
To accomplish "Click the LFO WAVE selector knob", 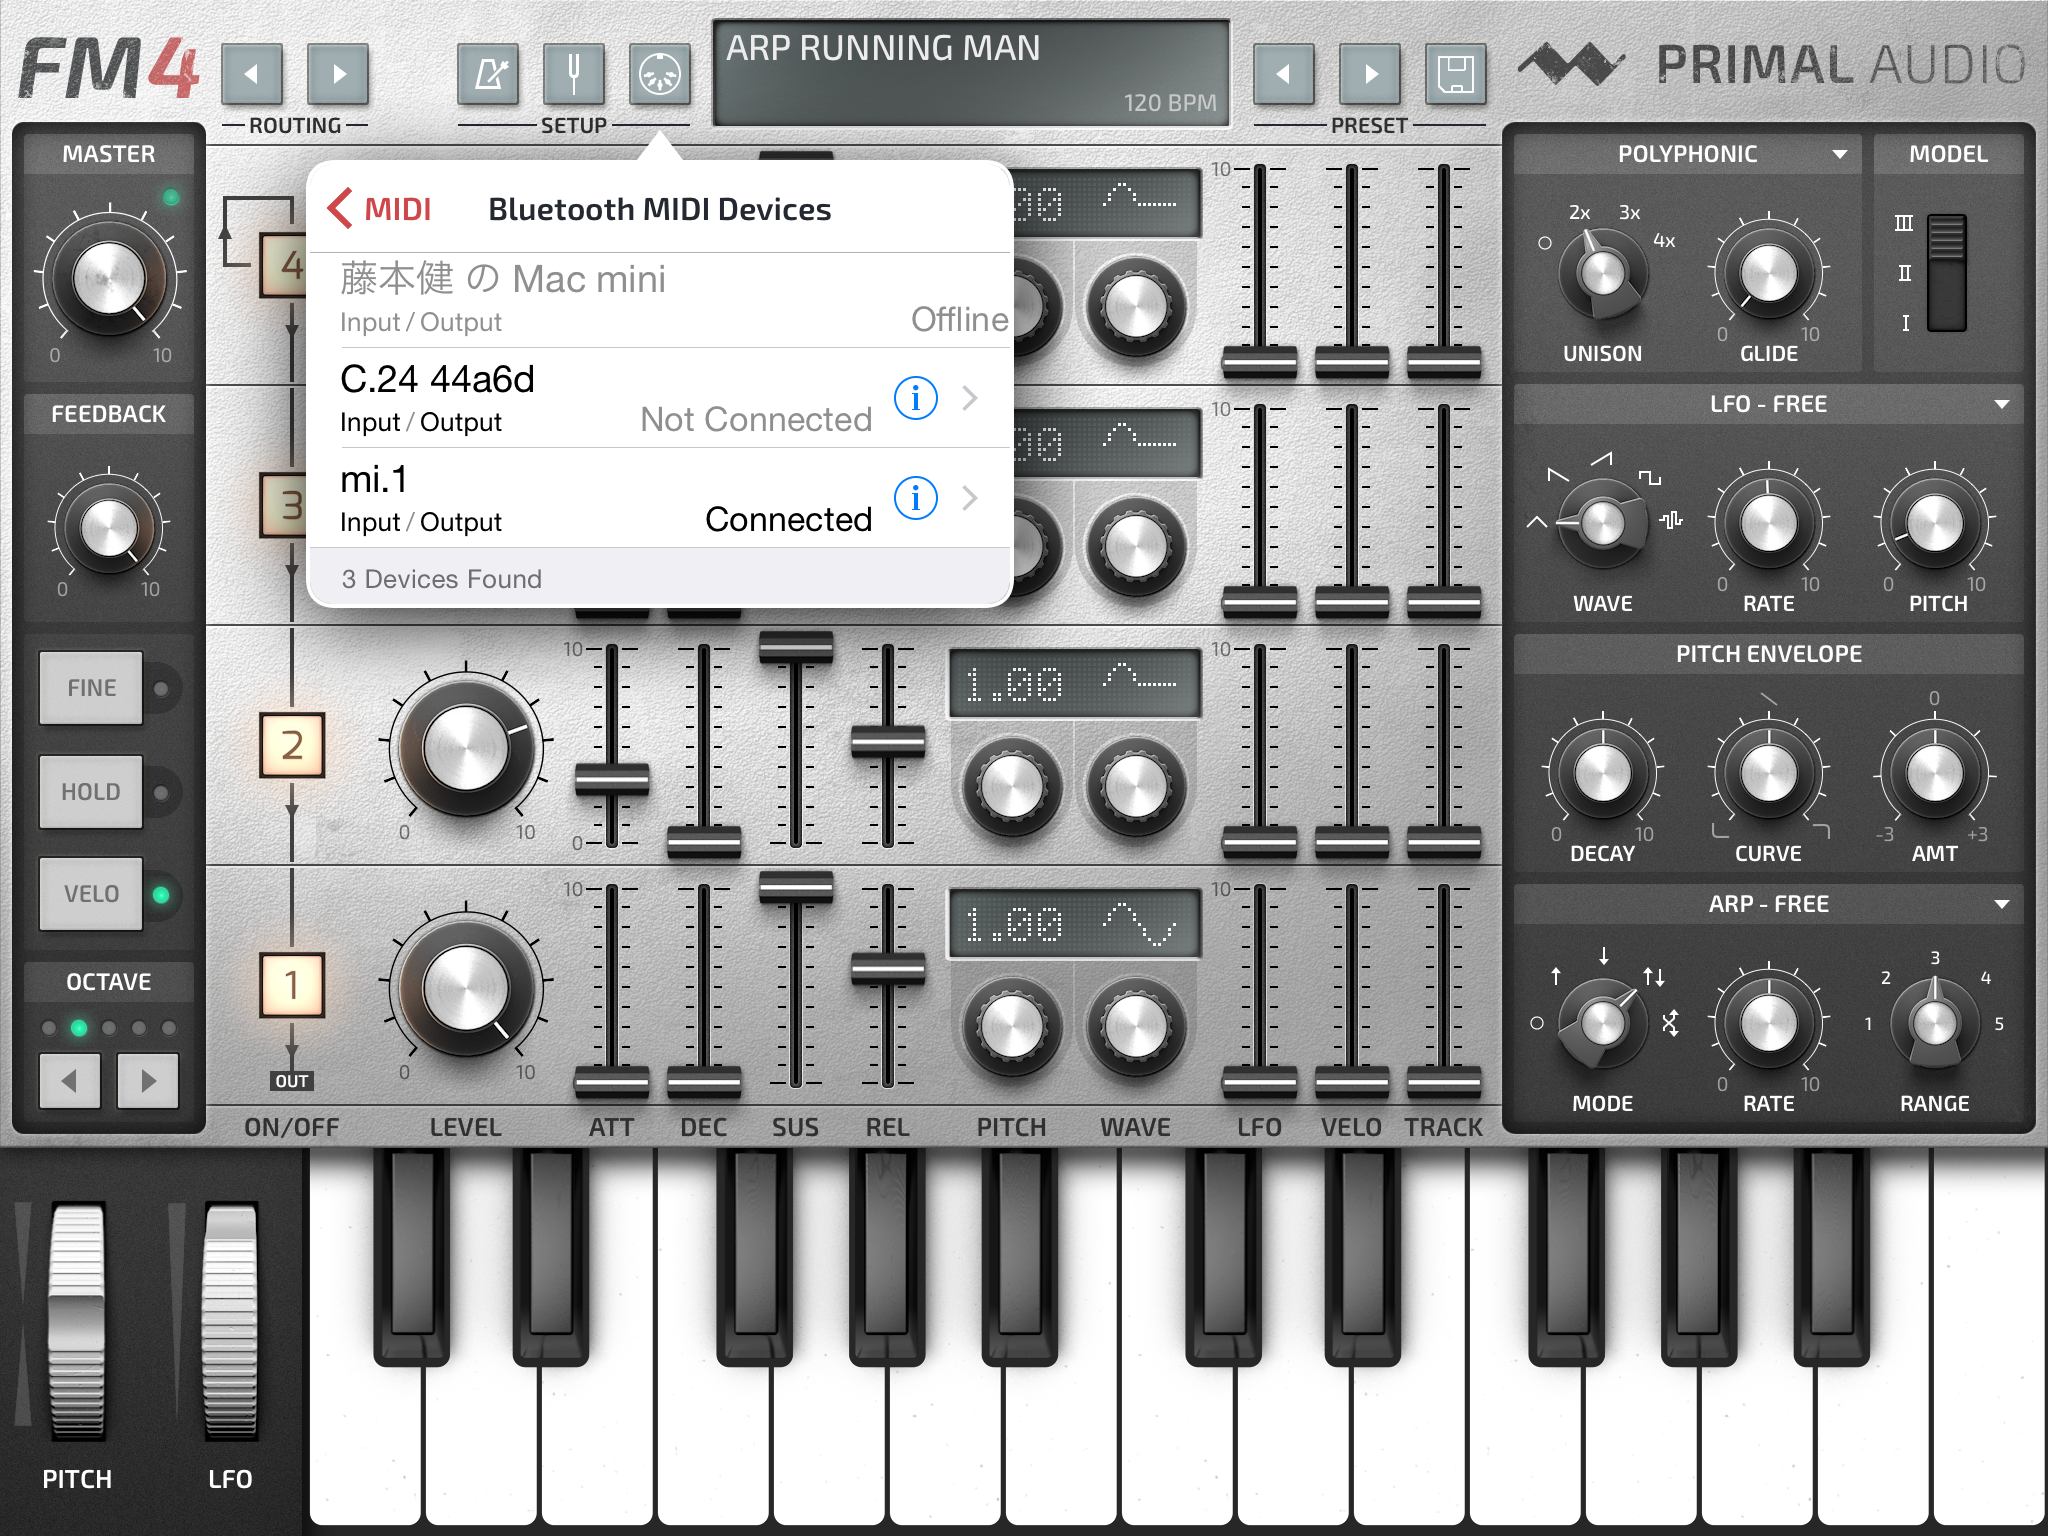I will click(1603, 523).
